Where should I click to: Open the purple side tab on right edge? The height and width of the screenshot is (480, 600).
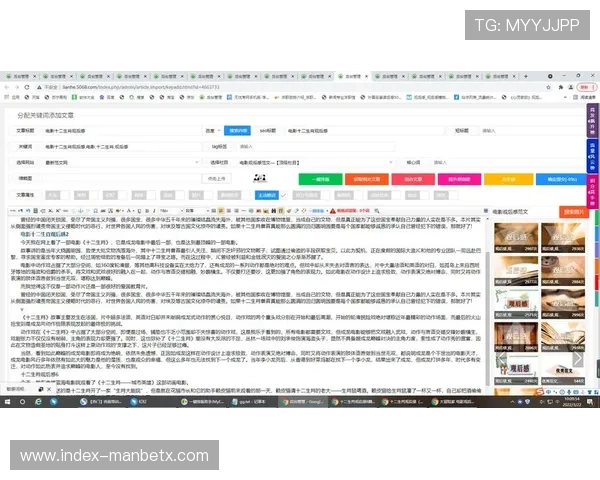pyautogui.click(x=592, y=121)
